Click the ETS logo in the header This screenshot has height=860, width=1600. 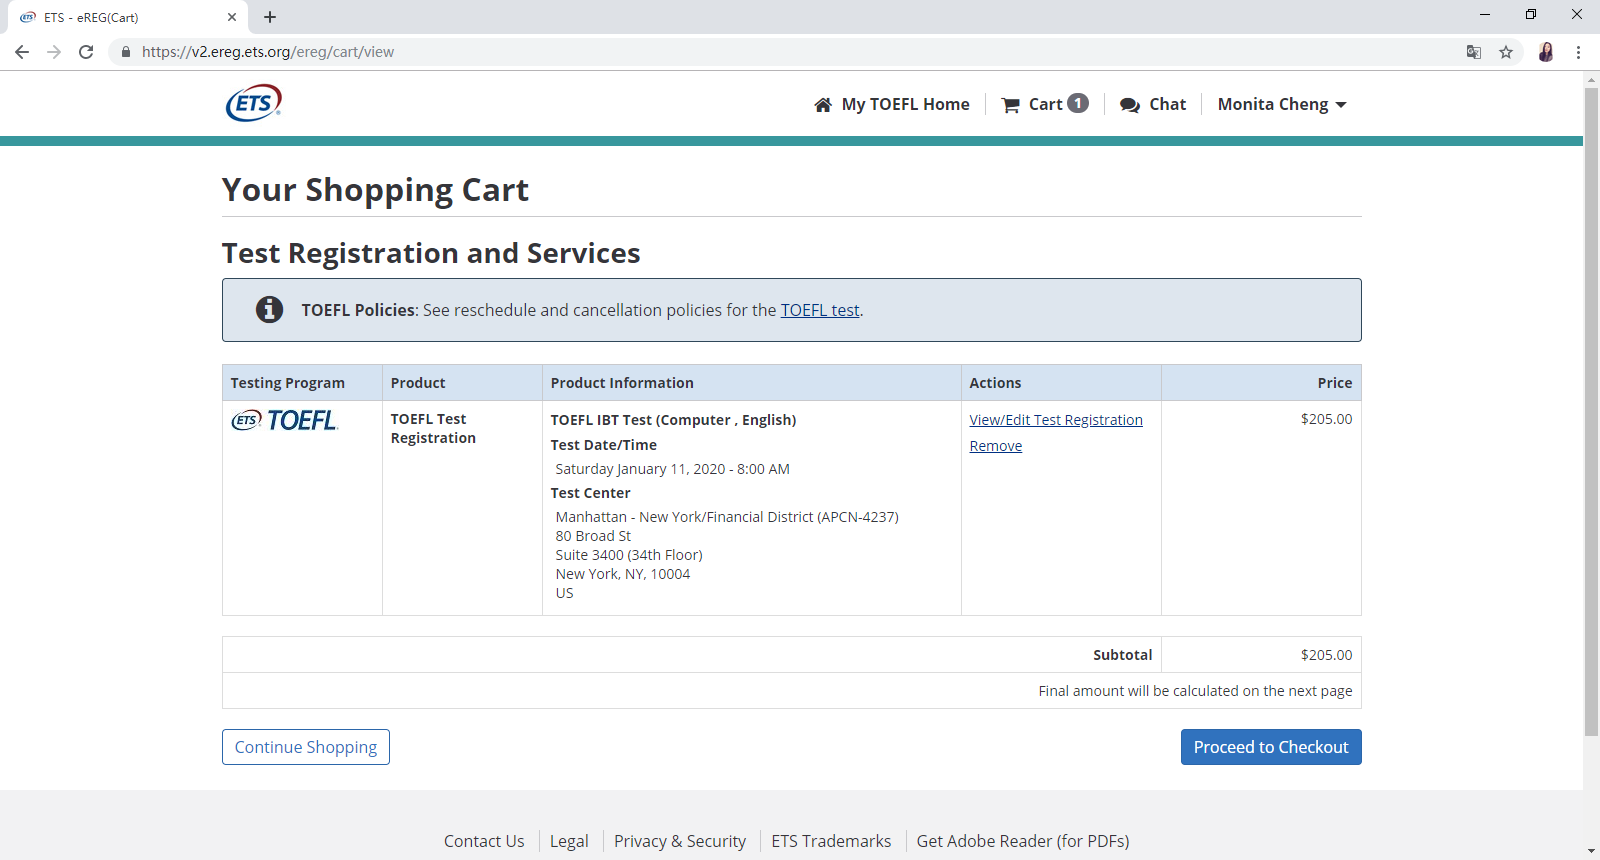tap(254, 103)
